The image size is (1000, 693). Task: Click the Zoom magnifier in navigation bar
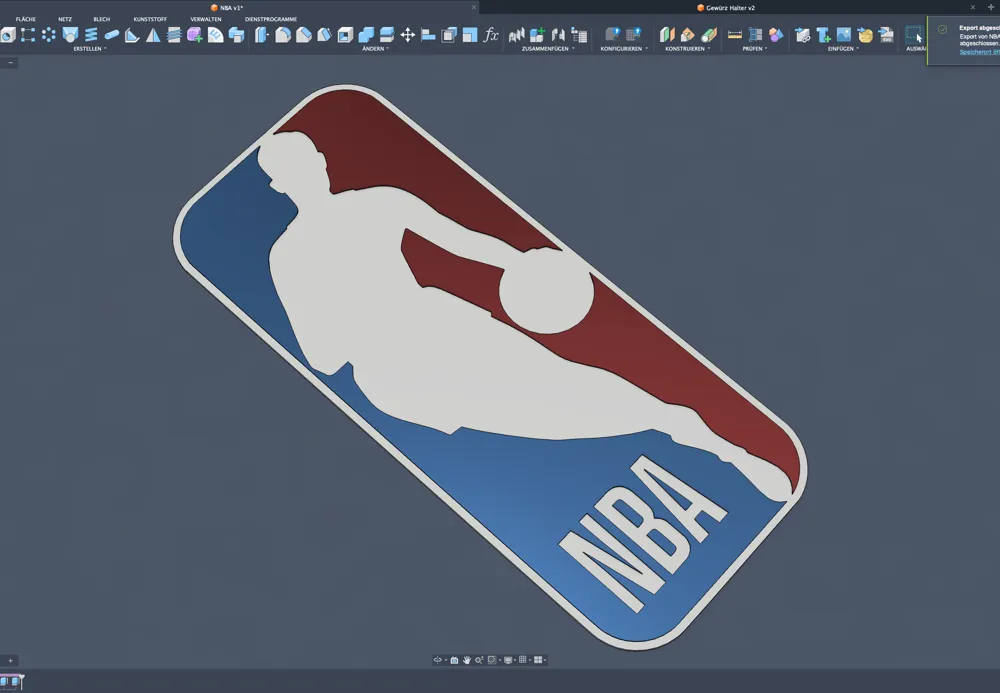[x=479, y=660]
